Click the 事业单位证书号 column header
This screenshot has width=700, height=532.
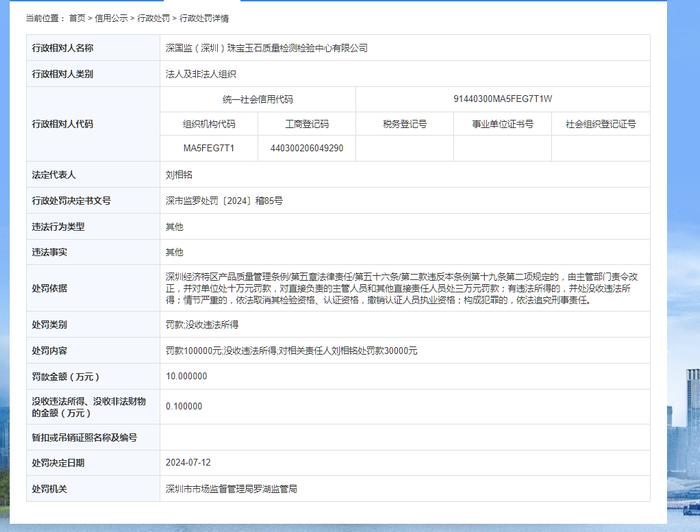[502, 124]
